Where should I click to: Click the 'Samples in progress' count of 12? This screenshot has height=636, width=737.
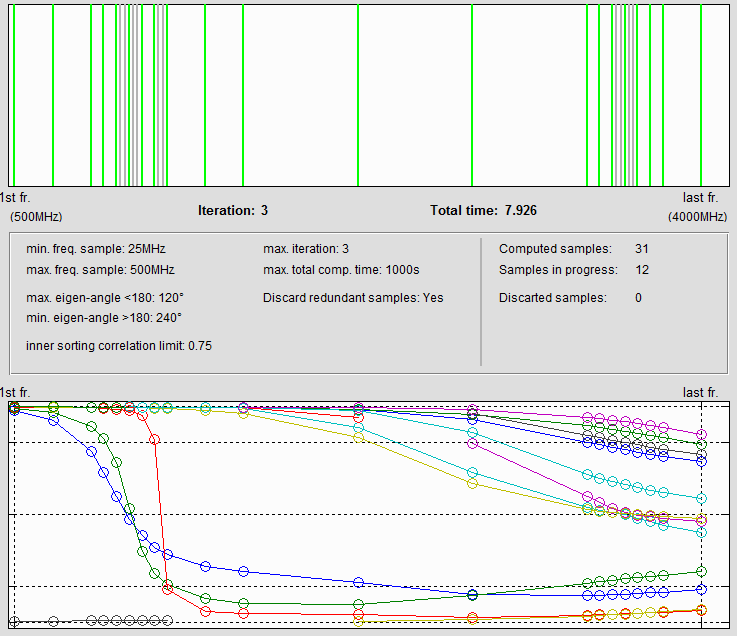point(642,270)
